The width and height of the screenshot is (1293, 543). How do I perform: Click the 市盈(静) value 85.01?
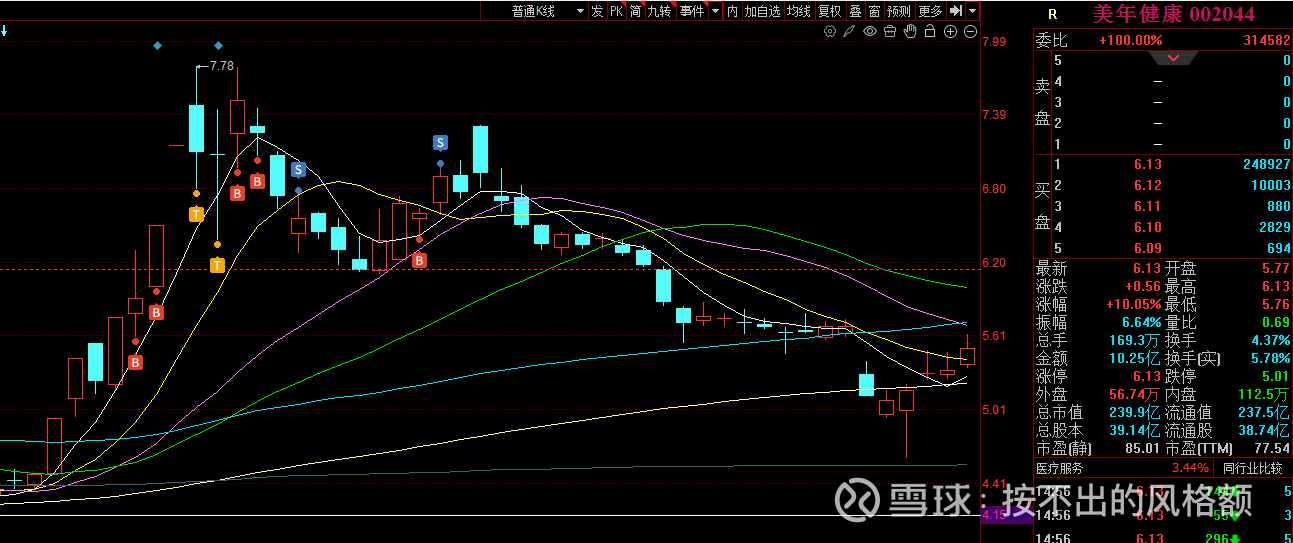(1143, 448)
